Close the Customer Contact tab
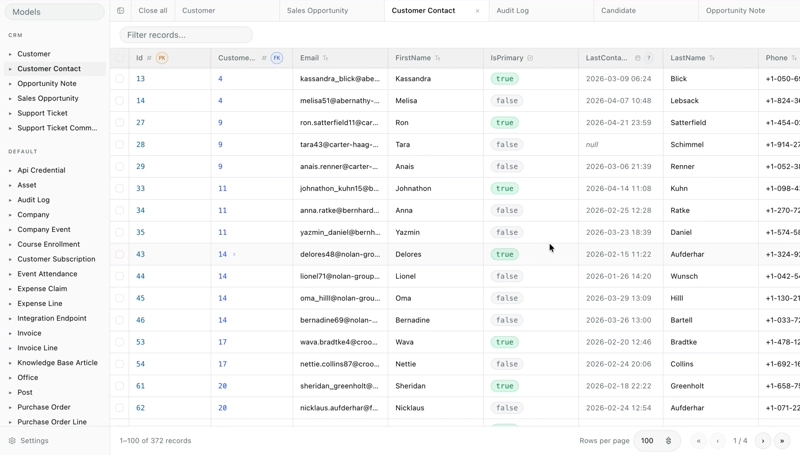 (478, 11)
